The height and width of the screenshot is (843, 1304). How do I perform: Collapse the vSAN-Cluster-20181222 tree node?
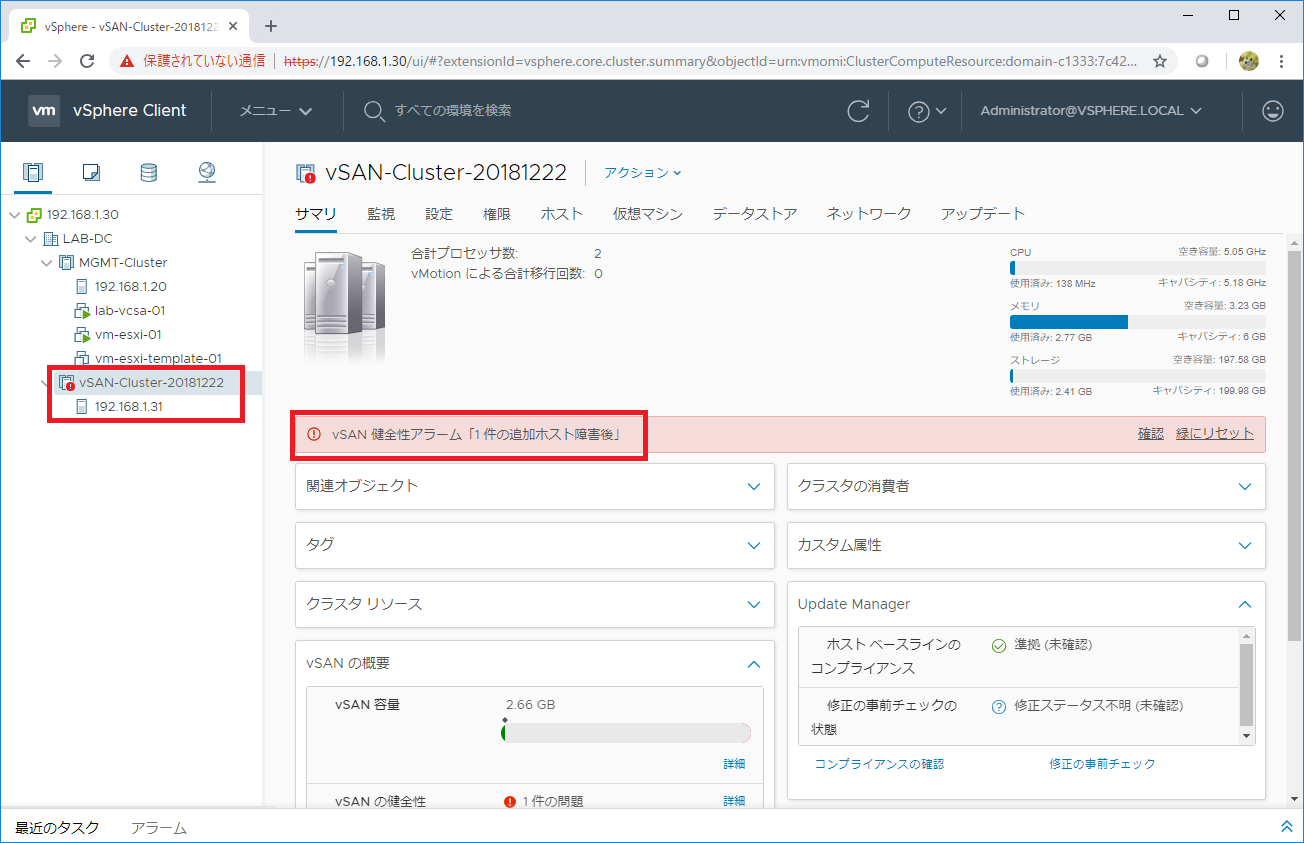tap(46, 383)
